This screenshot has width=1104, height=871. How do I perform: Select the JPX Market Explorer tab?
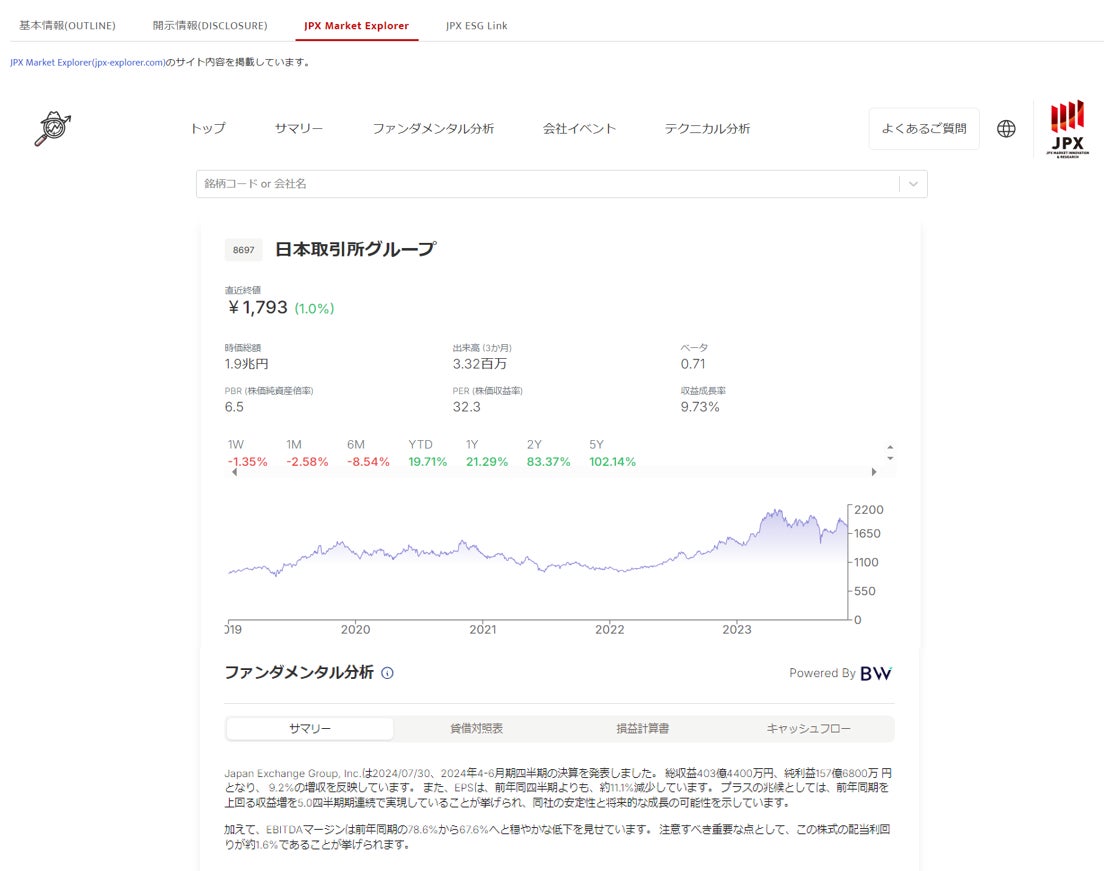pyautogui.click(x=356, y=26)
